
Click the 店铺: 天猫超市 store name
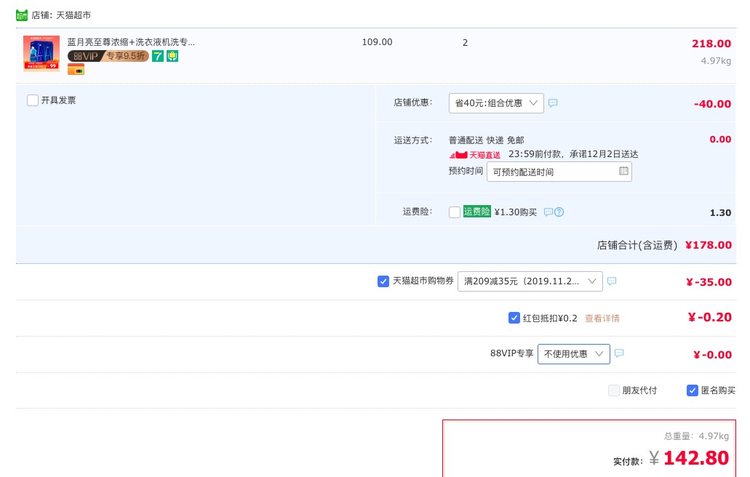(61, 15)
